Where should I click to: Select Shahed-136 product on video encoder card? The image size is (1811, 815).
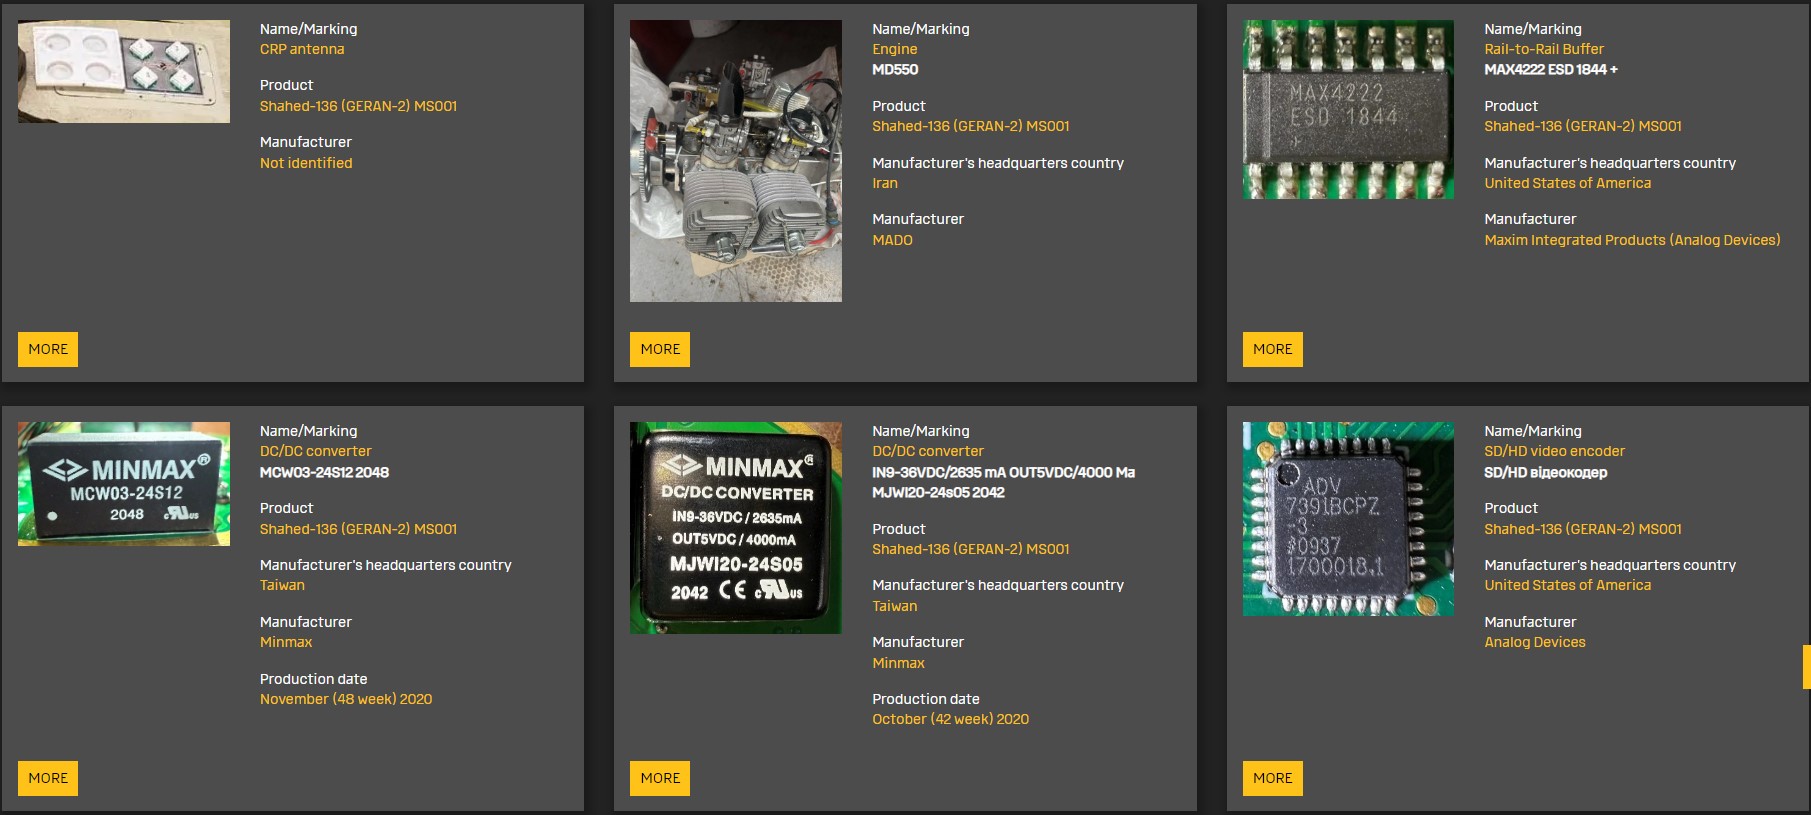pos(1583,529)
